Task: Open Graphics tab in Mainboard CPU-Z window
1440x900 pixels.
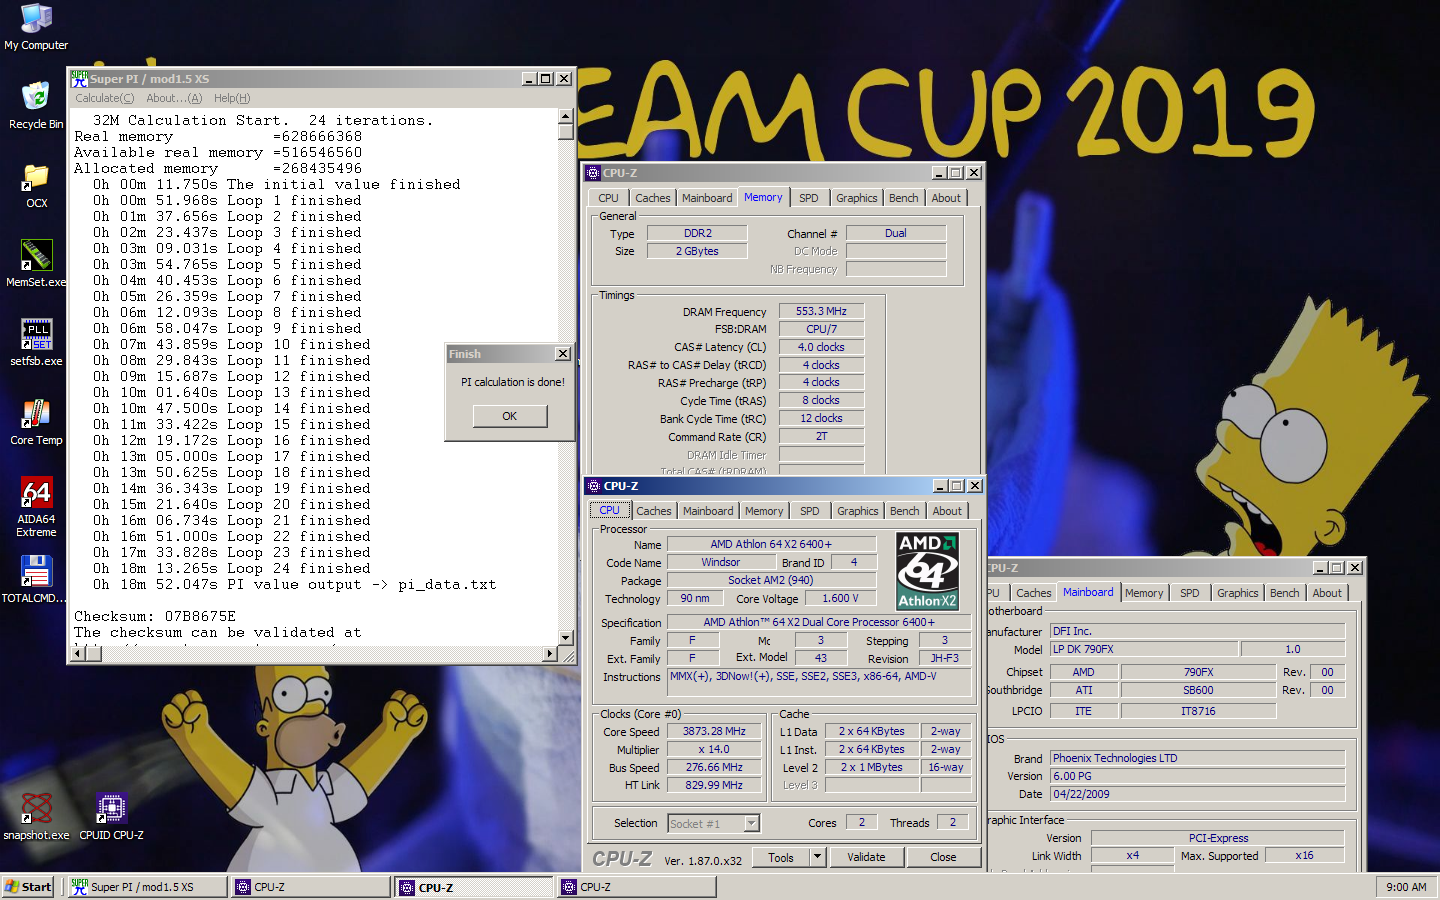Action: click(x=1238, y=593)
